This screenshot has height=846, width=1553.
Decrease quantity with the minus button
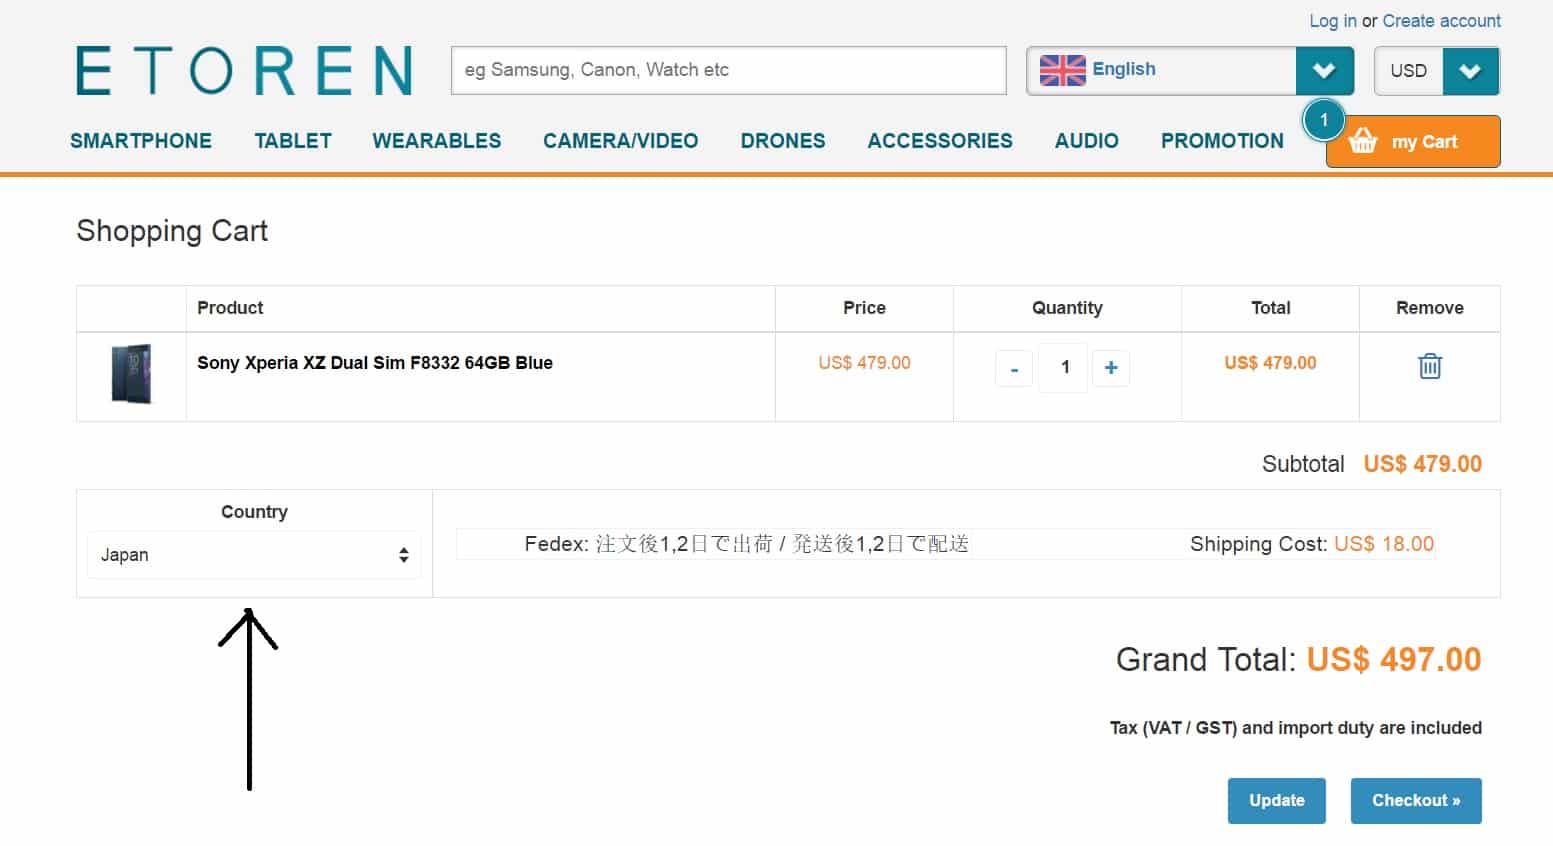tap(1014, 368)
